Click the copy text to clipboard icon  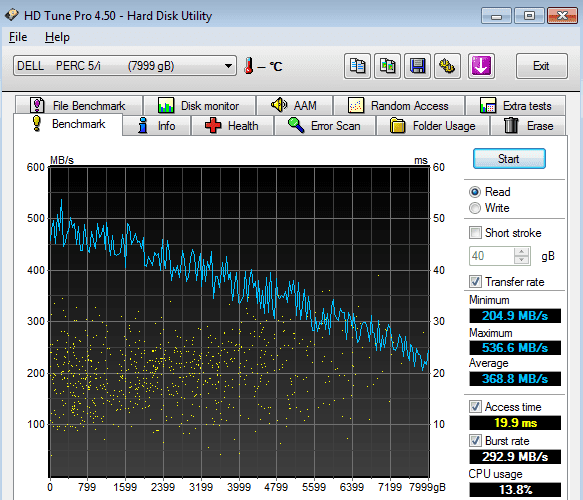coord(357,66)
